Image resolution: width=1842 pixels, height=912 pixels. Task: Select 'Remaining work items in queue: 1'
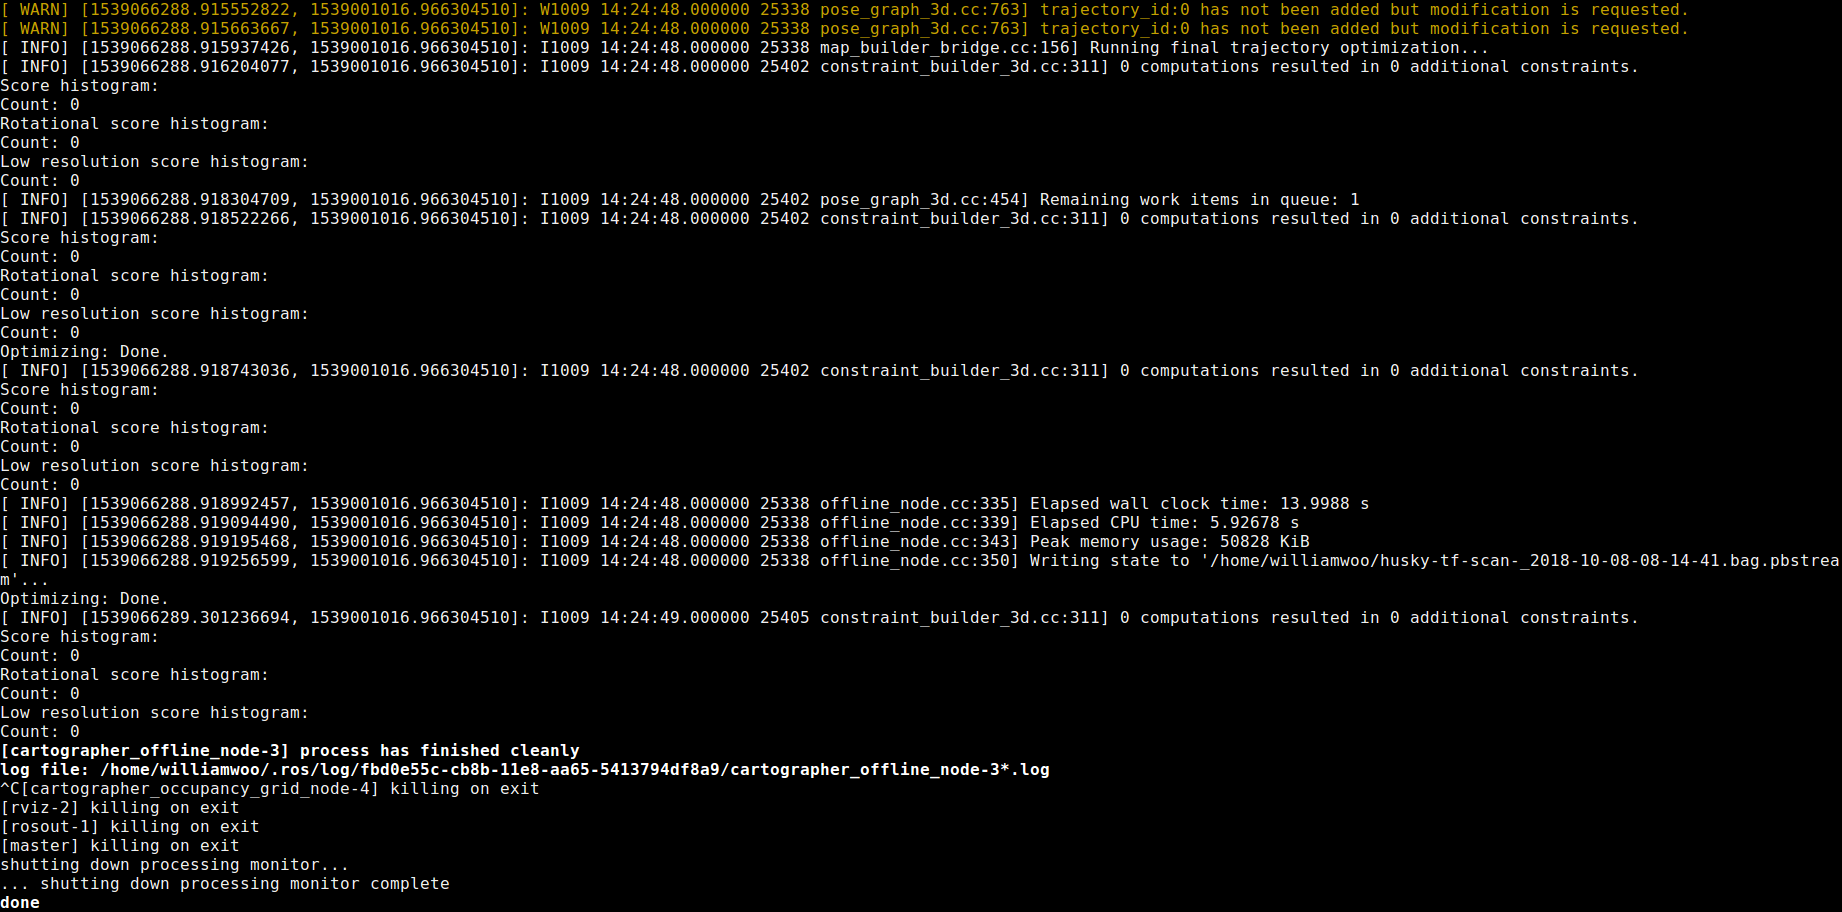coord(1200,200)
